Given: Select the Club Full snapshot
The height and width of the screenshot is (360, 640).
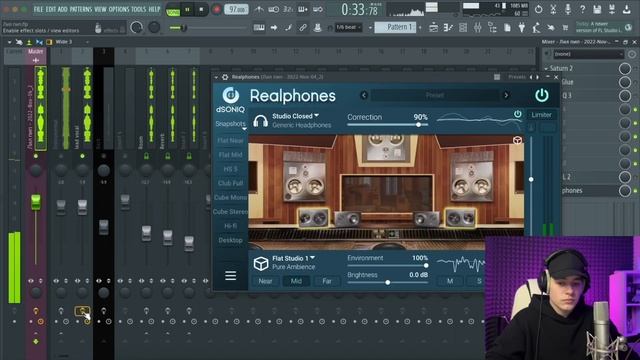Looking at the screenshot, I should (230, 183).
